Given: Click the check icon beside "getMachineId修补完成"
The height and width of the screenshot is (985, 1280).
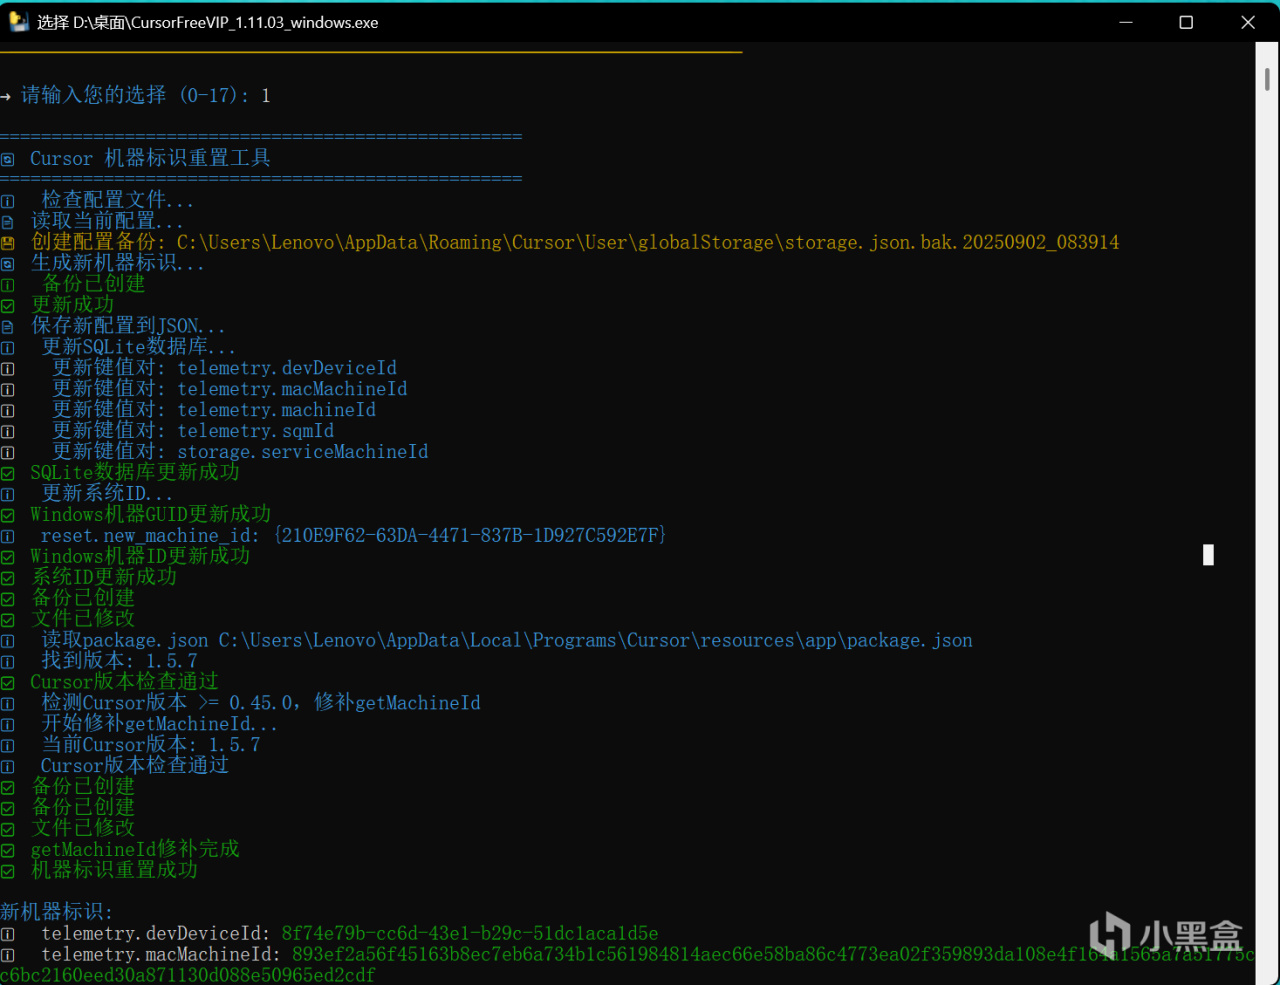Looking at the screenshot, I should pyautogui.click(x=8, y=850).
